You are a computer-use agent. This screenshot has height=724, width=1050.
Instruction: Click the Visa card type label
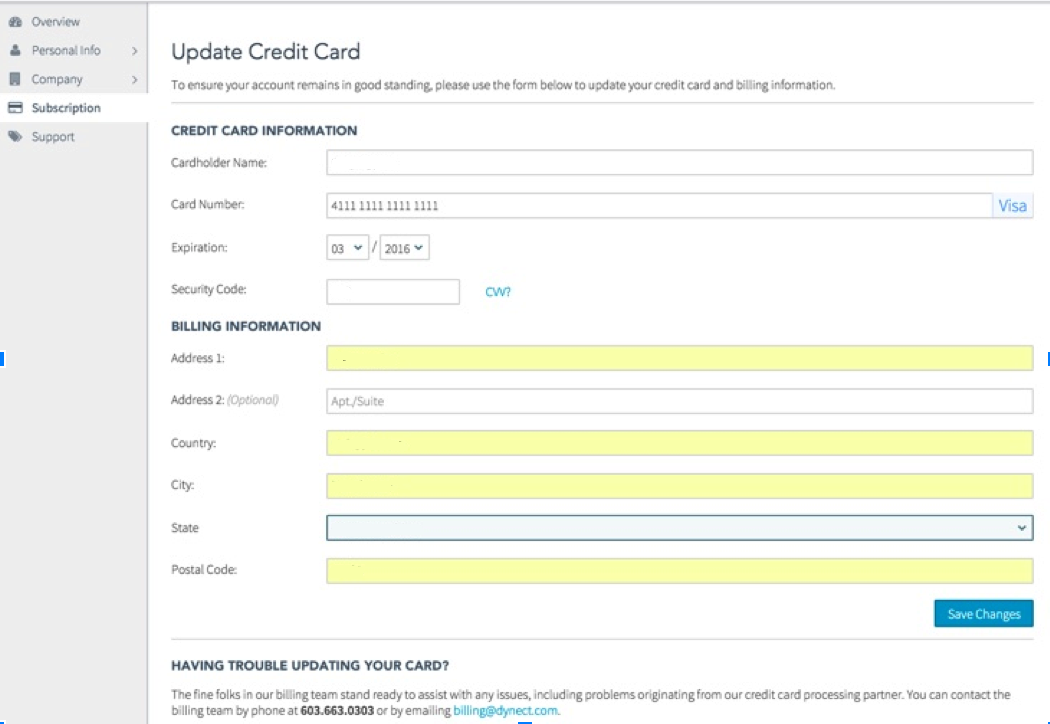tap(1012, 206)
